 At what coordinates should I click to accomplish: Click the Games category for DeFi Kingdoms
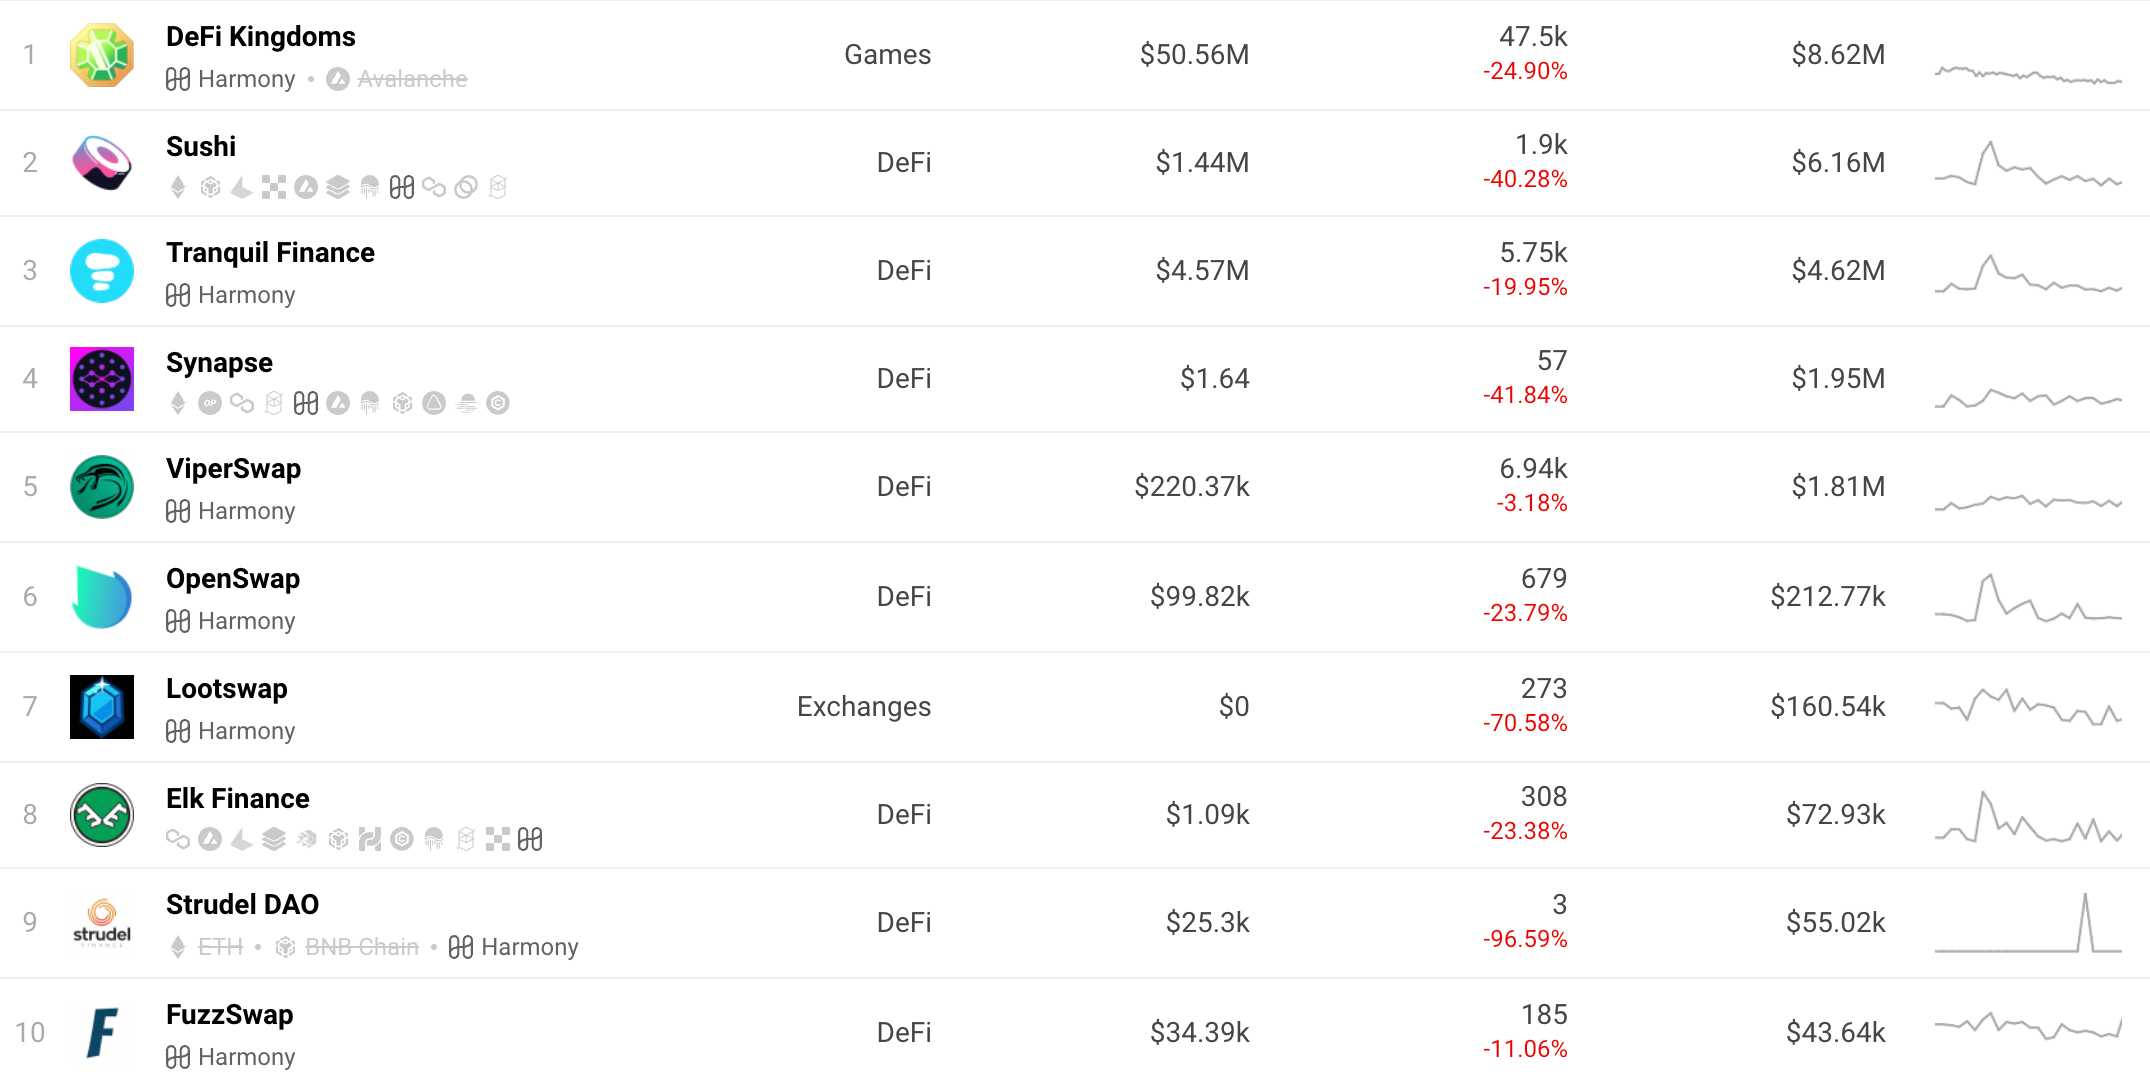click(887, 55)
